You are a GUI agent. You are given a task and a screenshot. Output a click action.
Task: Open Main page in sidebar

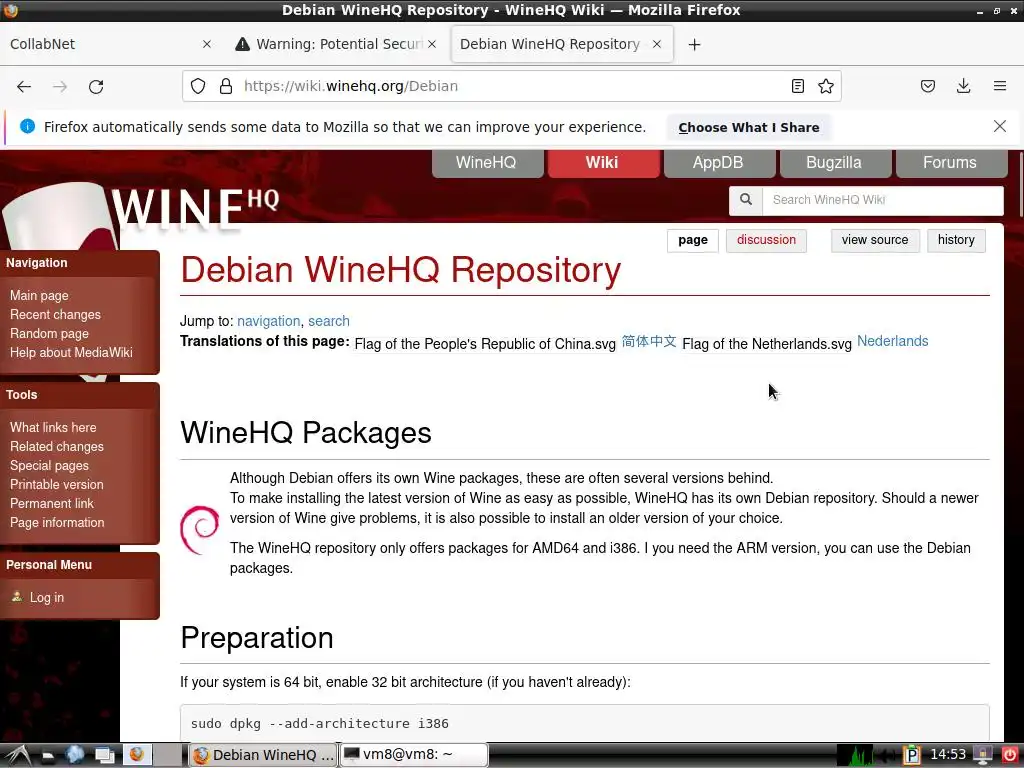click(39, 295)
